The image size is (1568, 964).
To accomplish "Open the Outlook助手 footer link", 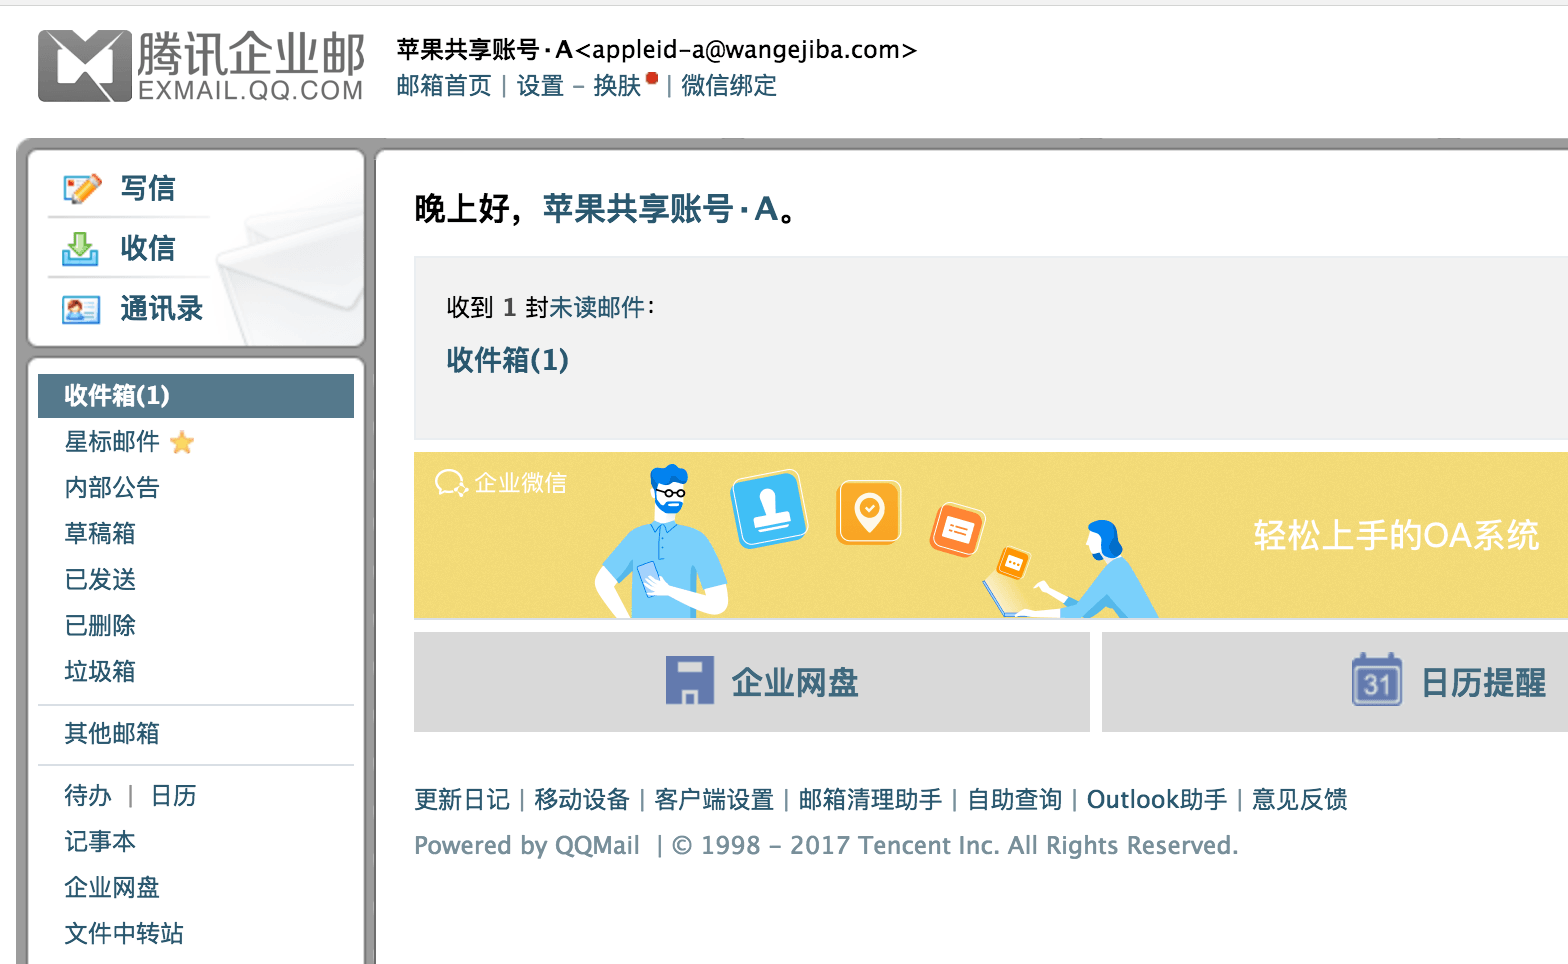I will pos(1156,800).
